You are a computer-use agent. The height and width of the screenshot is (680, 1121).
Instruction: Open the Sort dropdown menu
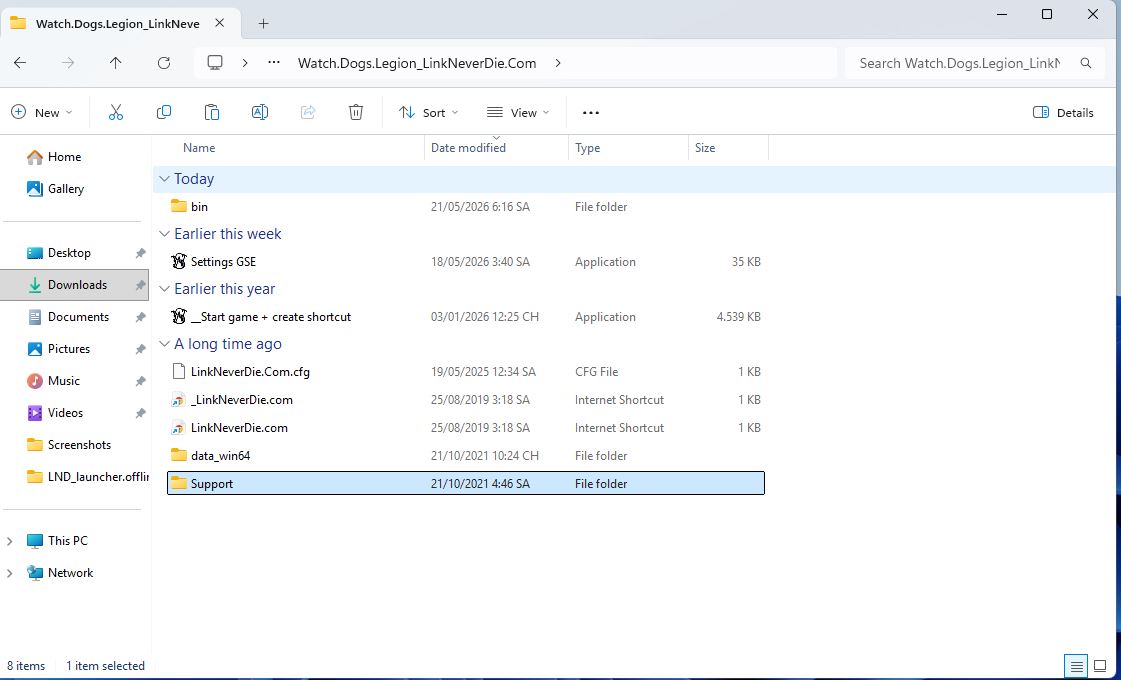(x=428, y=112)
